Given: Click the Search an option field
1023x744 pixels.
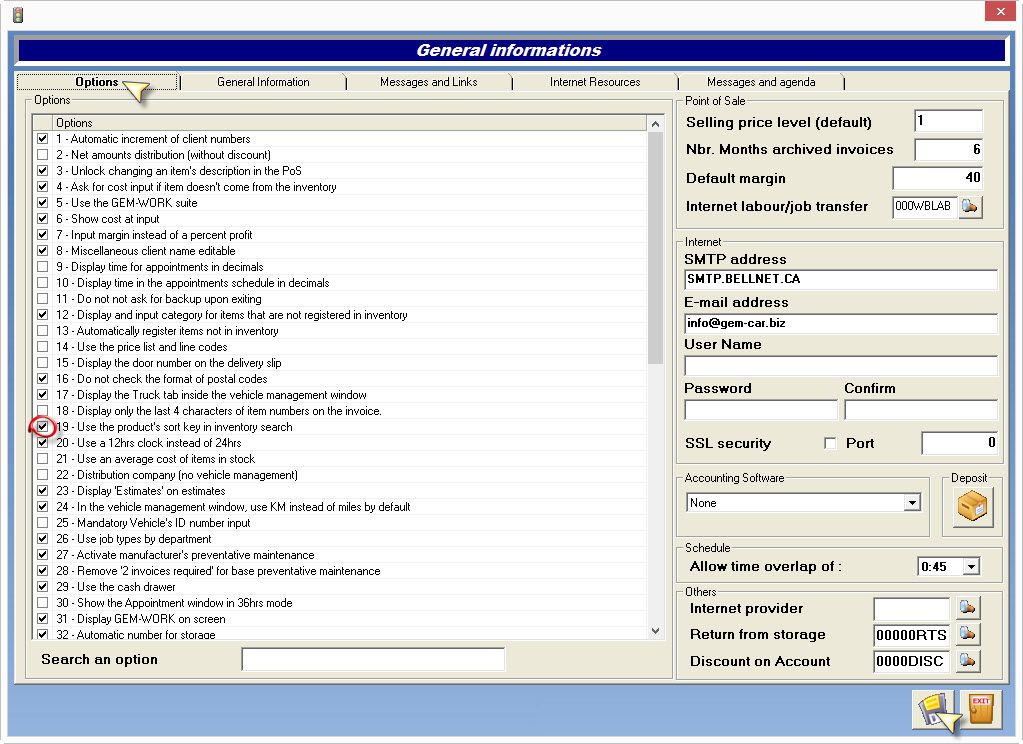Looking at the screenshot, I should [x=373, y=659].
